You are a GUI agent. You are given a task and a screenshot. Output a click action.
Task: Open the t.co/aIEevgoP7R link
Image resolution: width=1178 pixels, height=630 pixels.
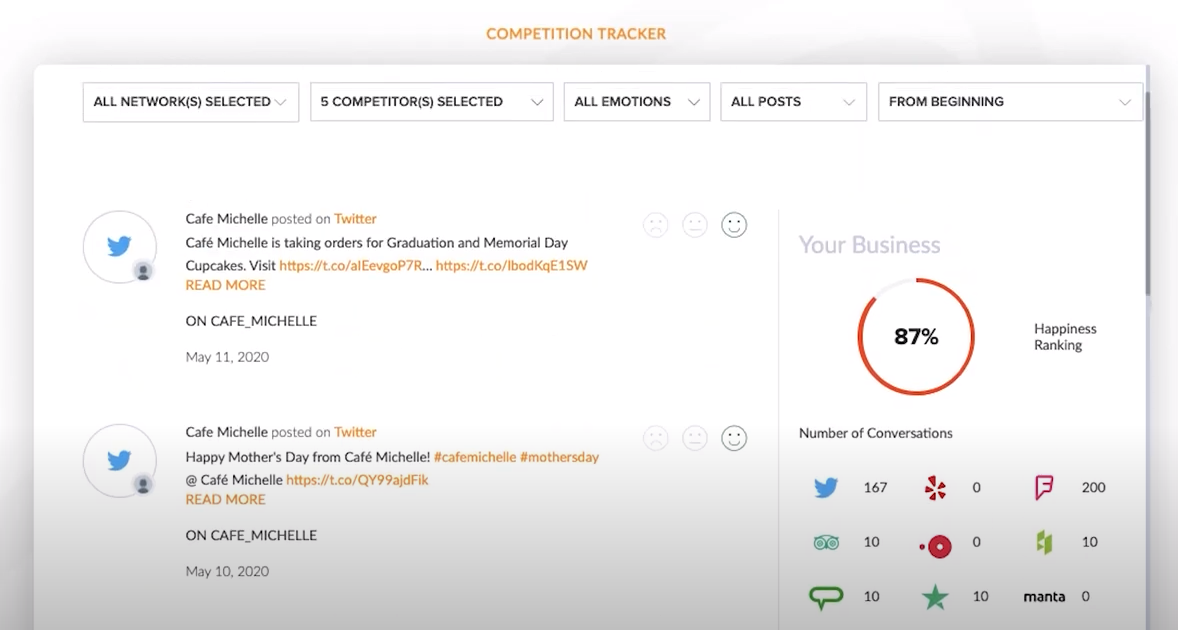tap(351, 265)
